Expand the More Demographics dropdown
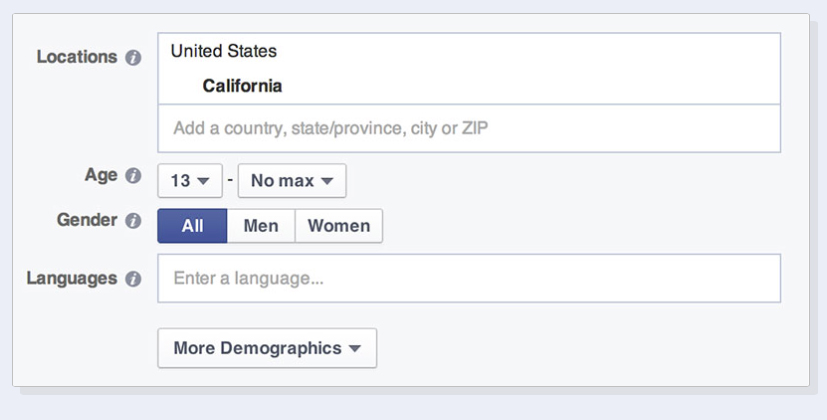 (267, 348)
